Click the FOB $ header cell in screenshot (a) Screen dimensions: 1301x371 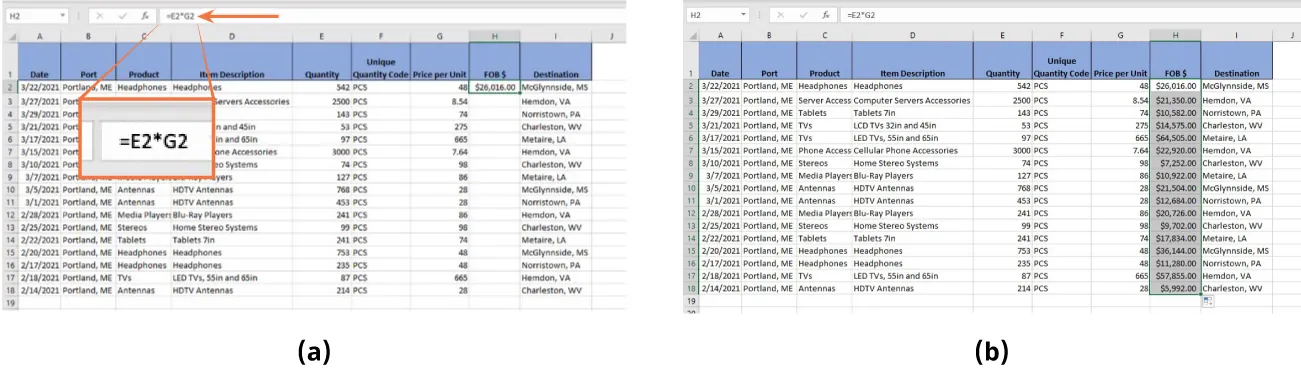coord(494,61)
